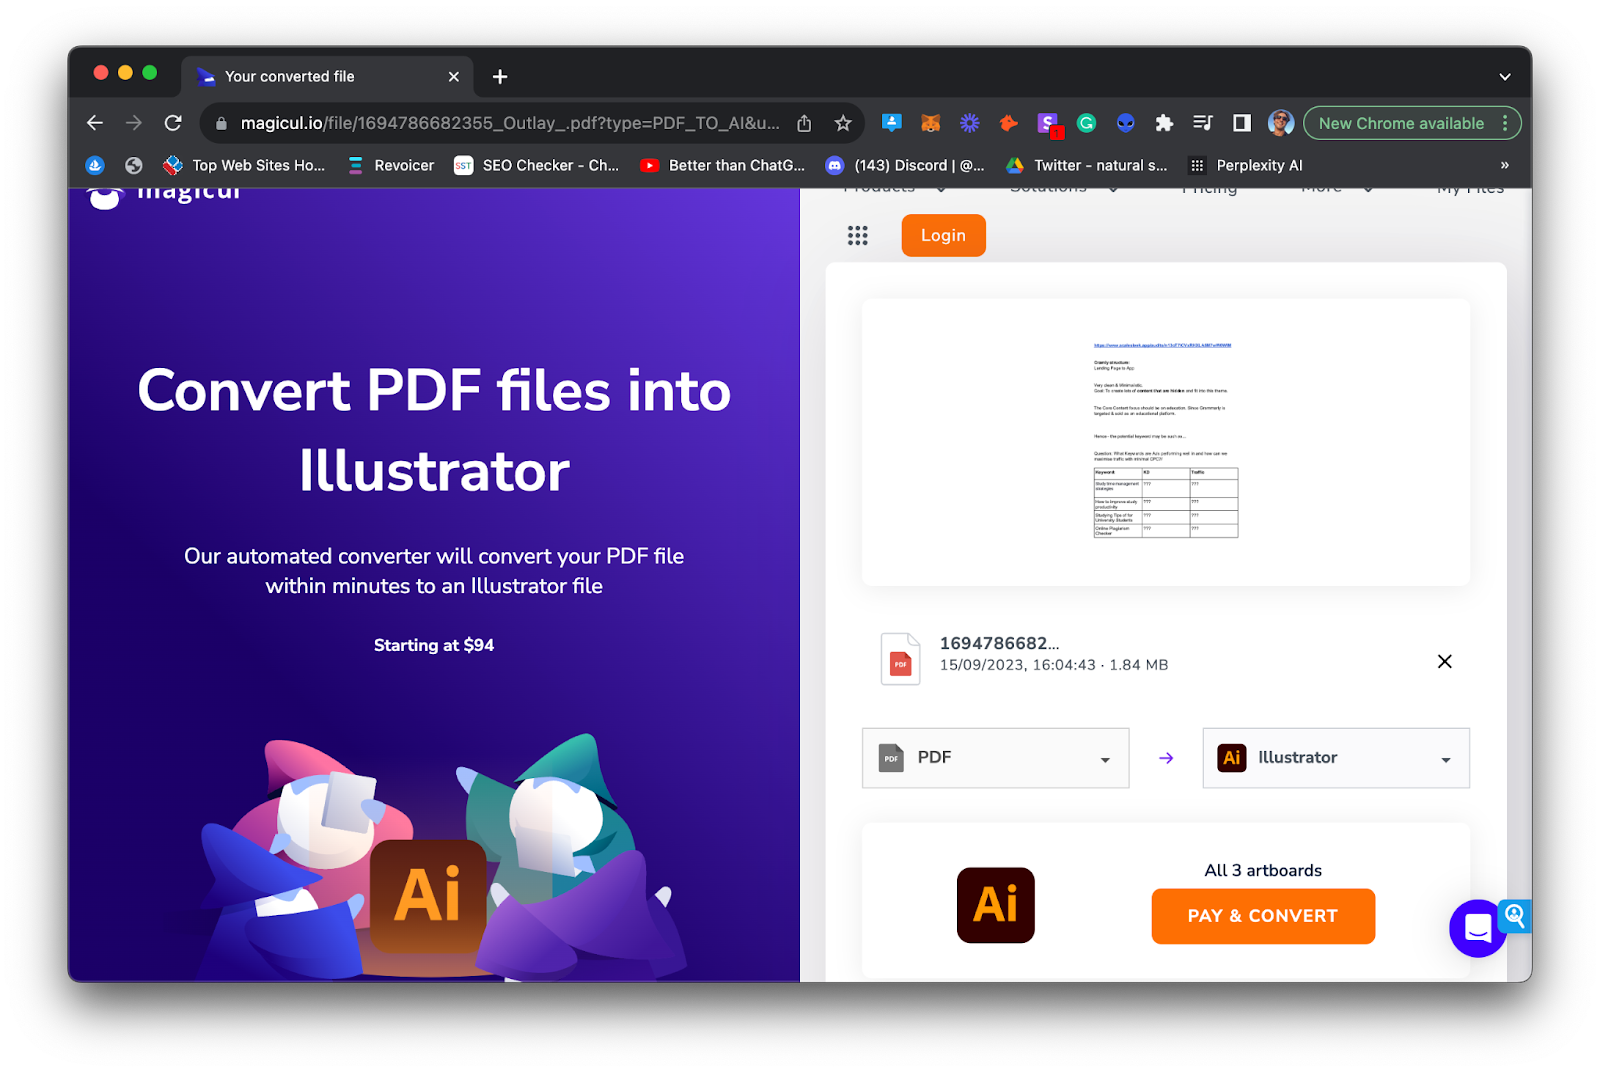
Task: Close the 'Your converted file' tab
Action: tap(454, 77)
